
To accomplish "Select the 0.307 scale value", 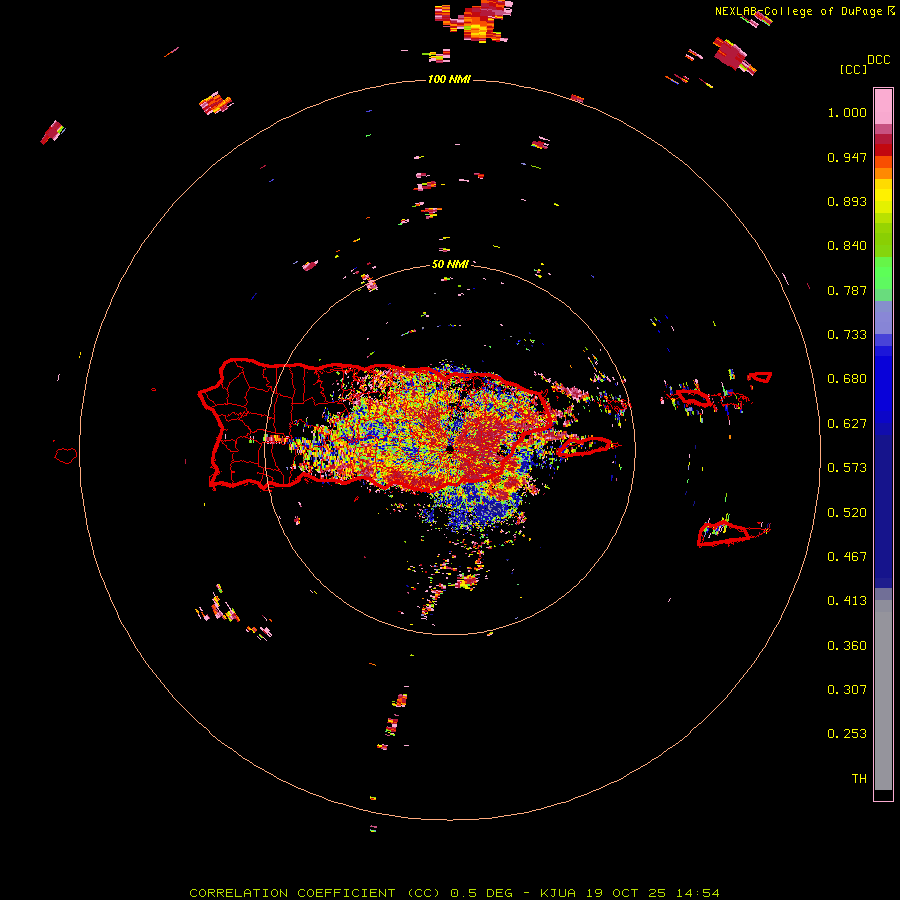I will (847, 690).
